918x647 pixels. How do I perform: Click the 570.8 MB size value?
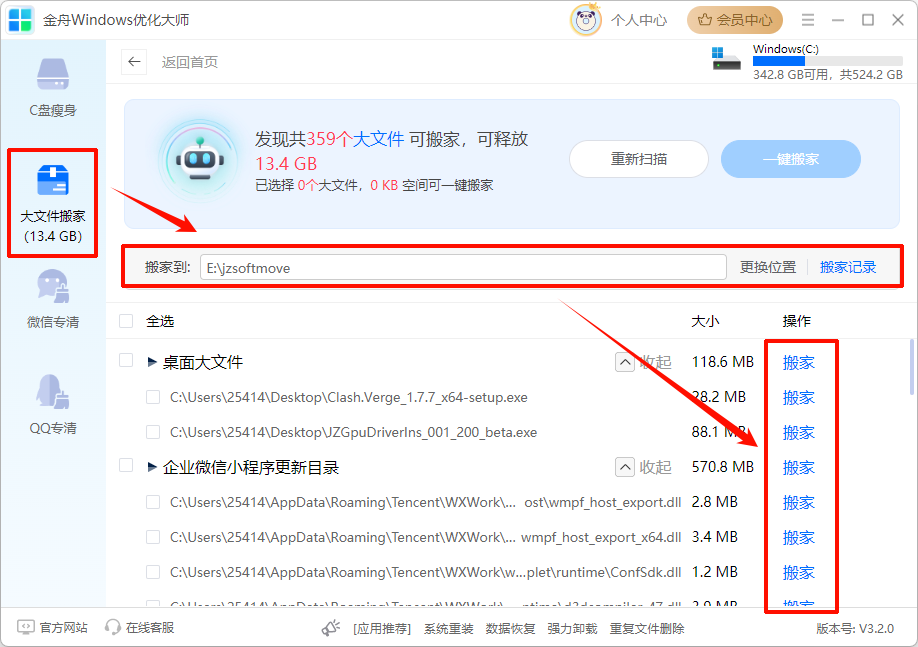722,467
